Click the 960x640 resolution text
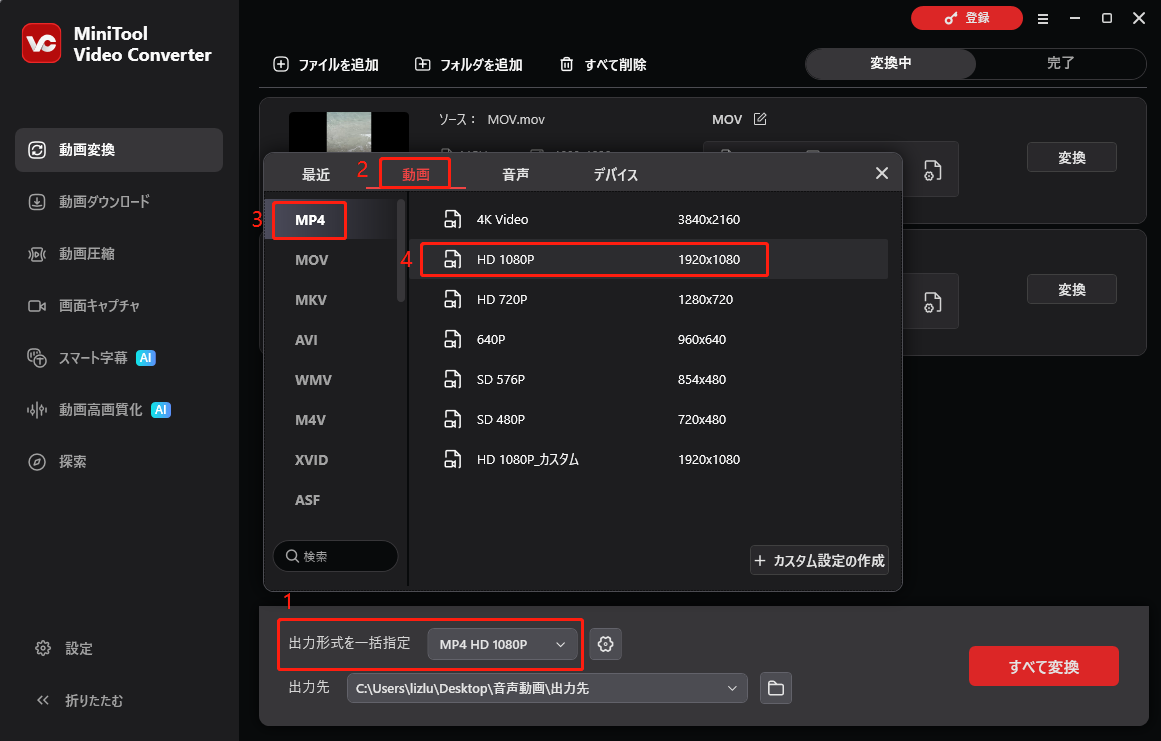Viewport: 1161px width, 741px height. 701,339
